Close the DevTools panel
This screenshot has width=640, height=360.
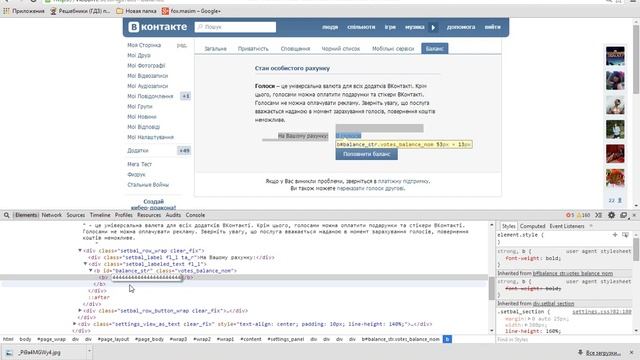634,215
